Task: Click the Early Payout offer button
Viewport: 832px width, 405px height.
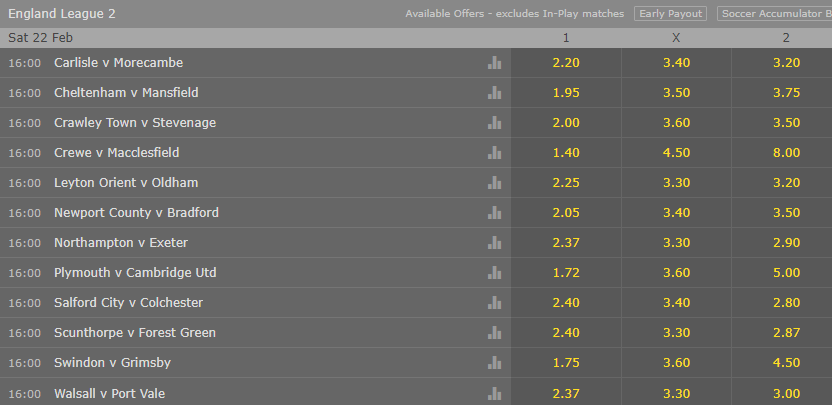Action: click(670, 14)
